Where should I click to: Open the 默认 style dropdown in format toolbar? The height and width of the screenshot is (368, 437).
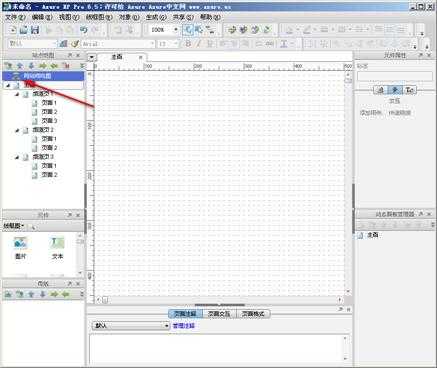point(54,44)
